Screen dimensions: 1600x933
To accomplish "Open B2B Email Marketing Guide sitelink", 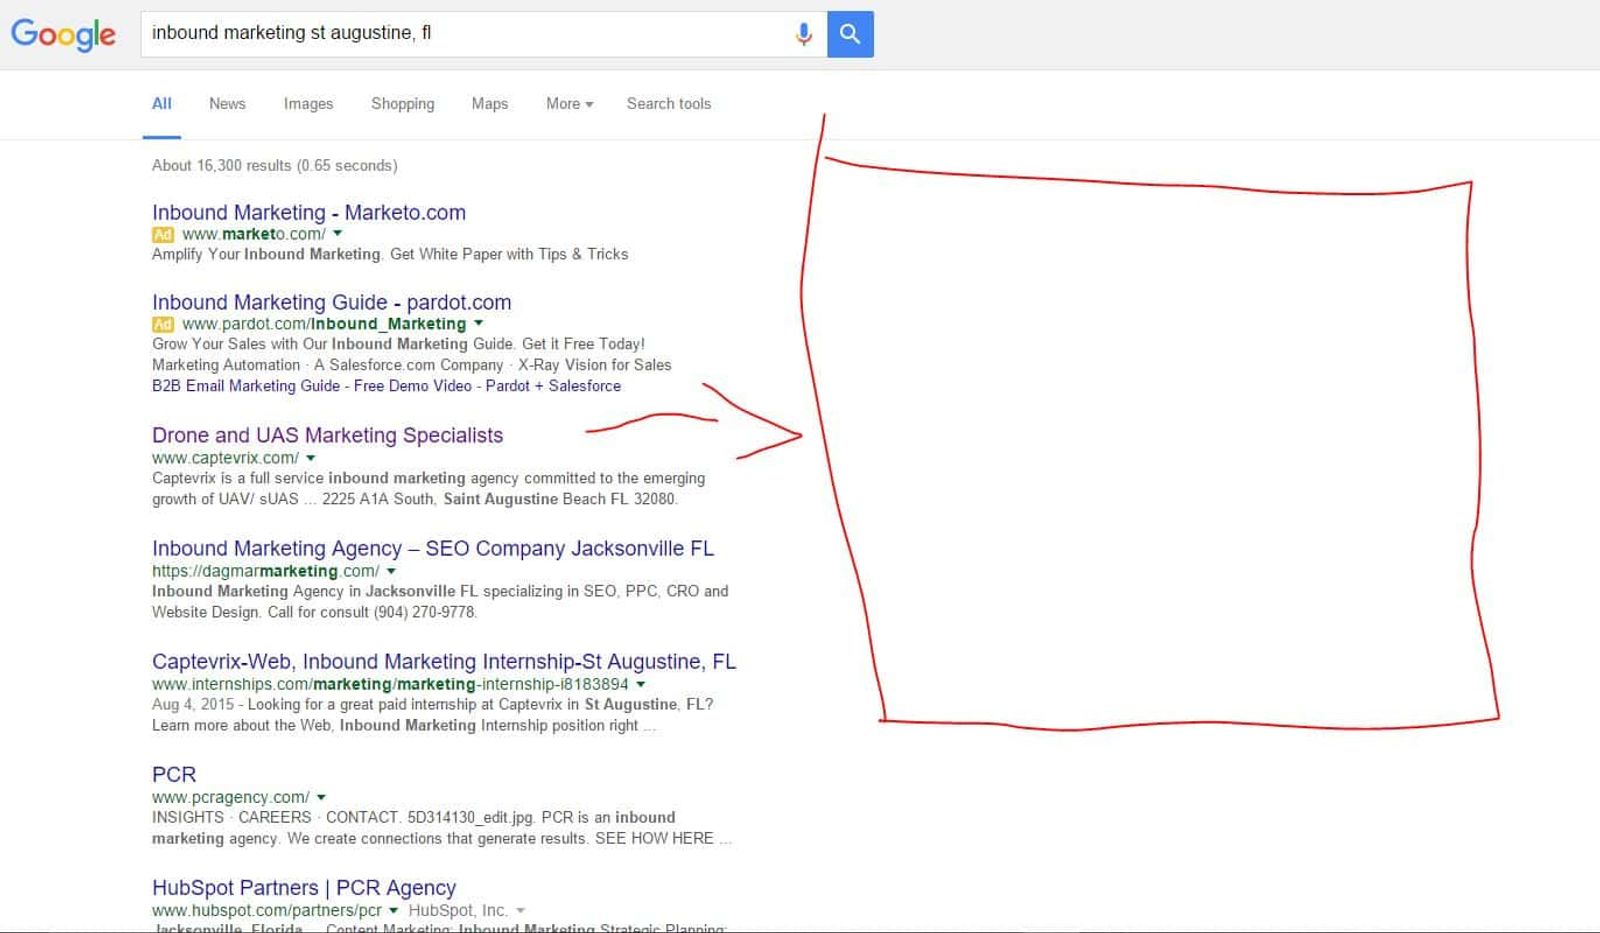I will 246,386.
